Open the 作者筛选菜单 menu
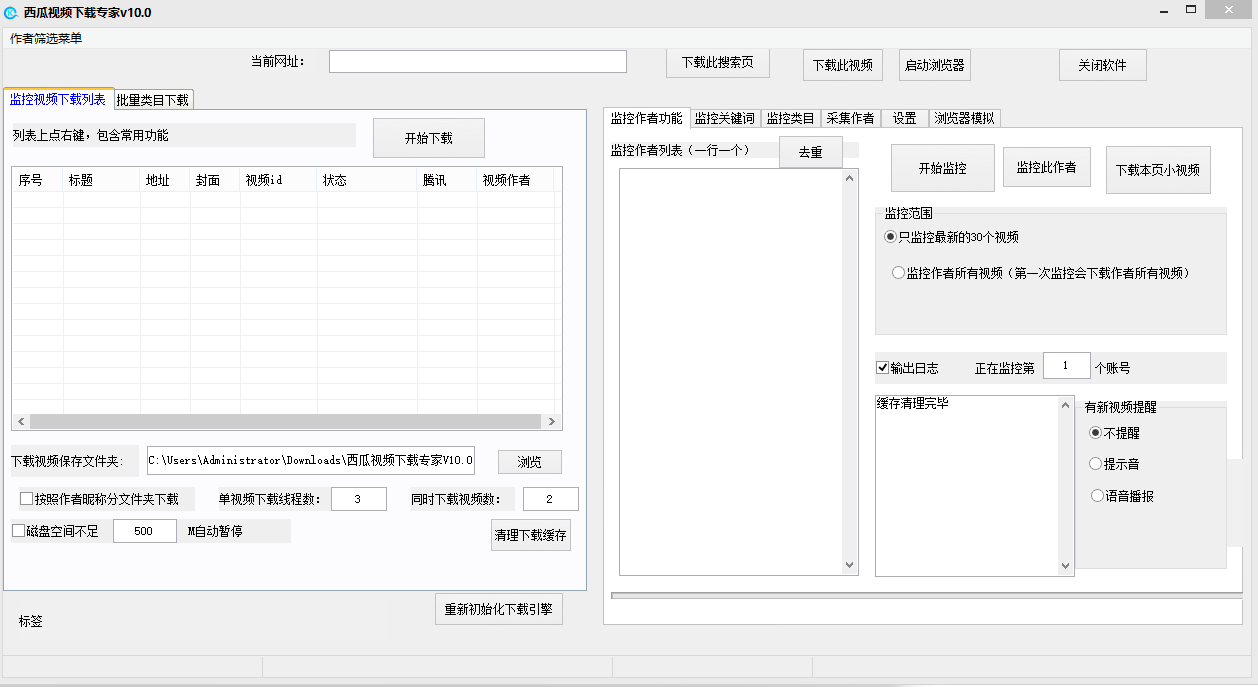 click(x=46, y=38)
